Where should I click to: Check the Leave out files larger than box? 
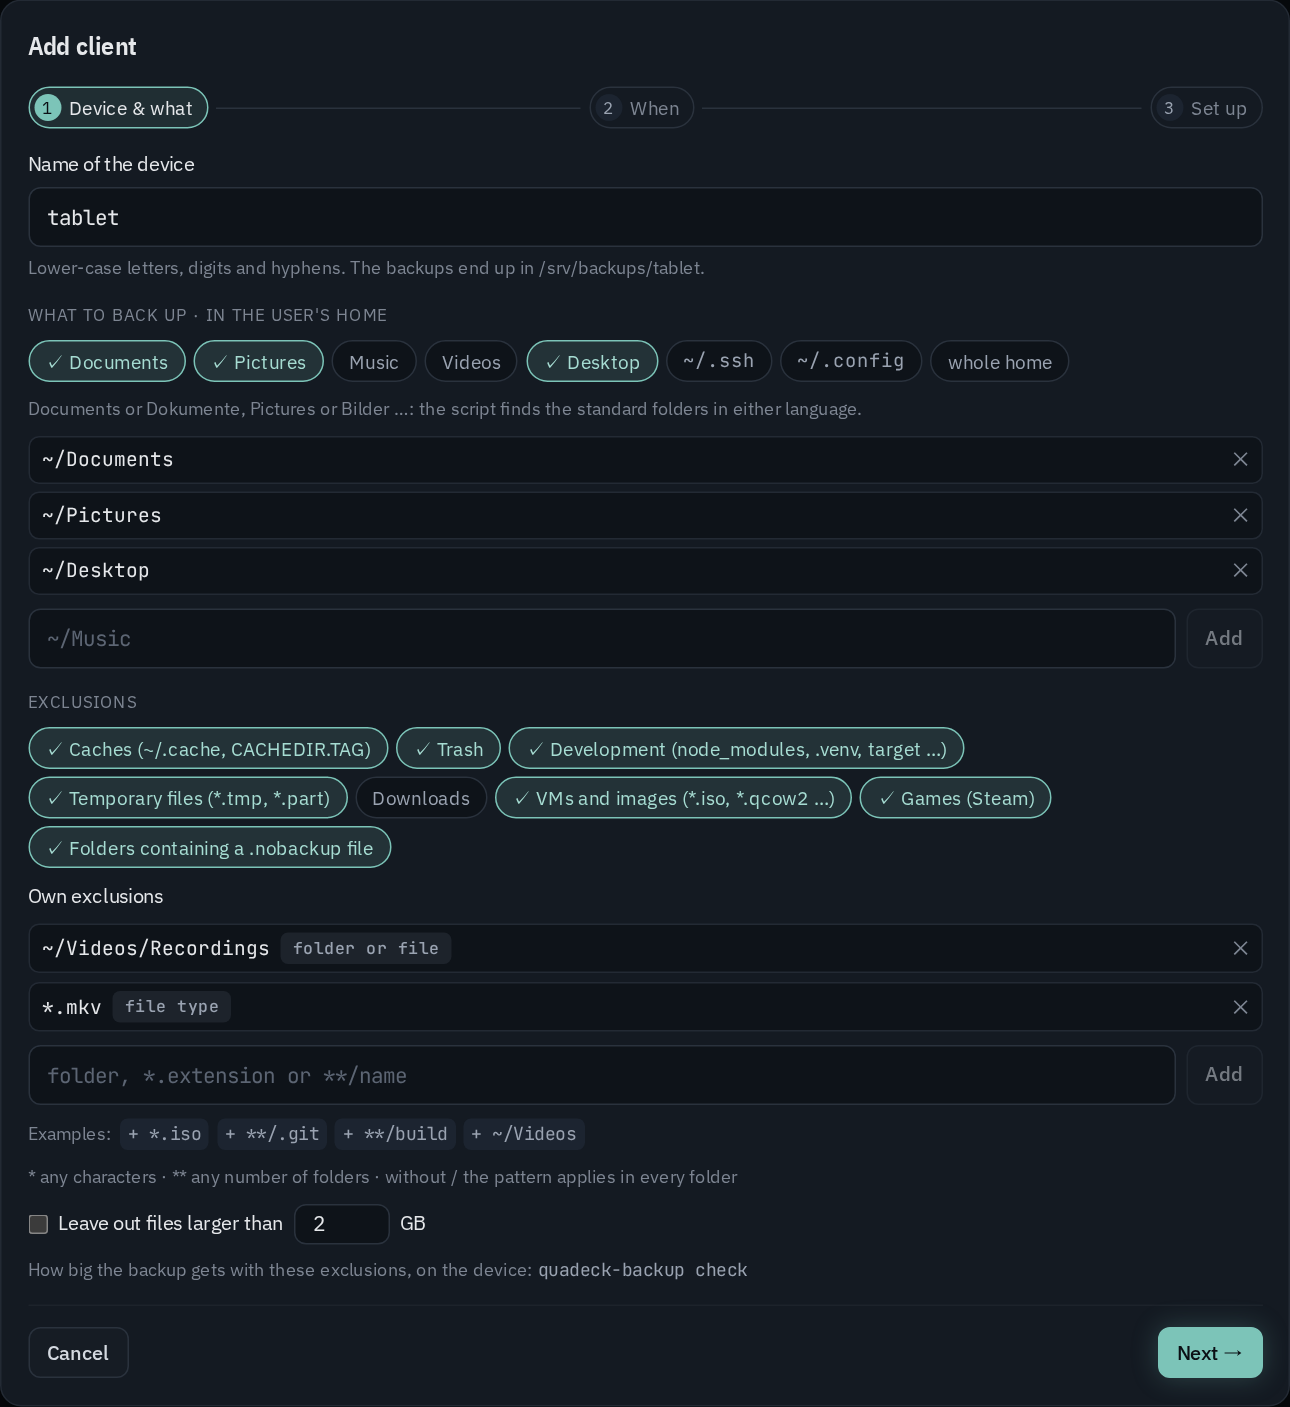click(38, 1224)
